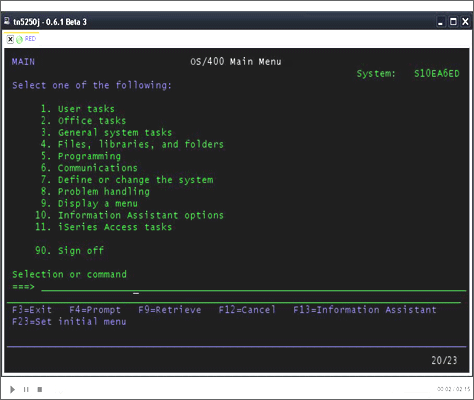Screen dimensions: 474x400
Task: Click the green globe session icon
Action: pyautogui.click(x=19, y=39)
